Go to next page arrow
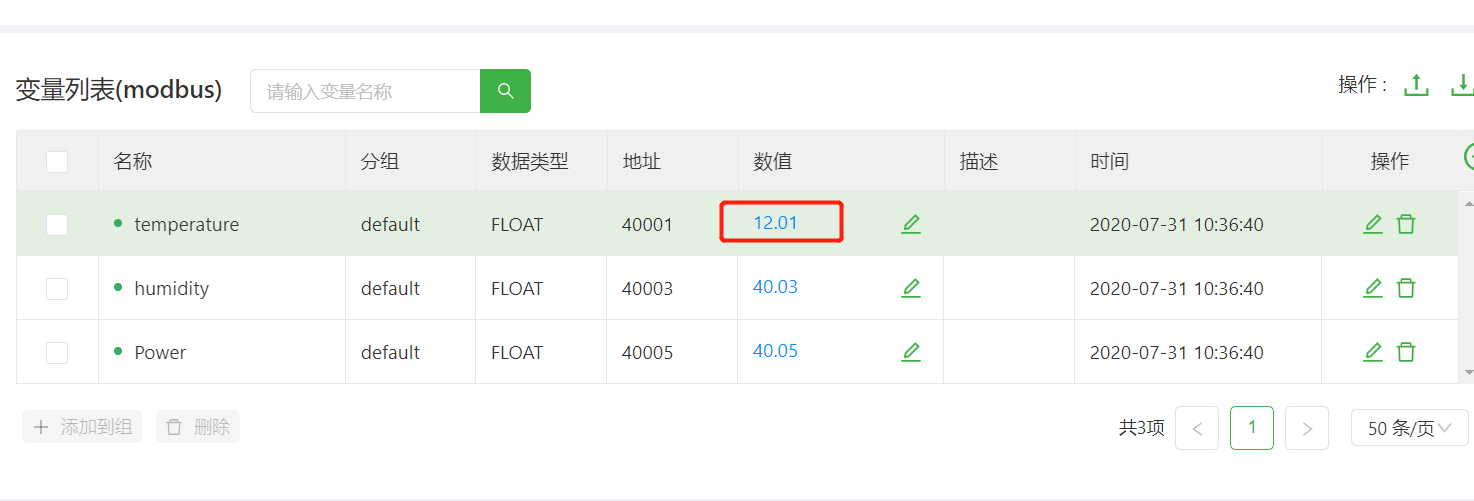The width and height of the screenshot is (1474, 501). [x=1306, y=428]
